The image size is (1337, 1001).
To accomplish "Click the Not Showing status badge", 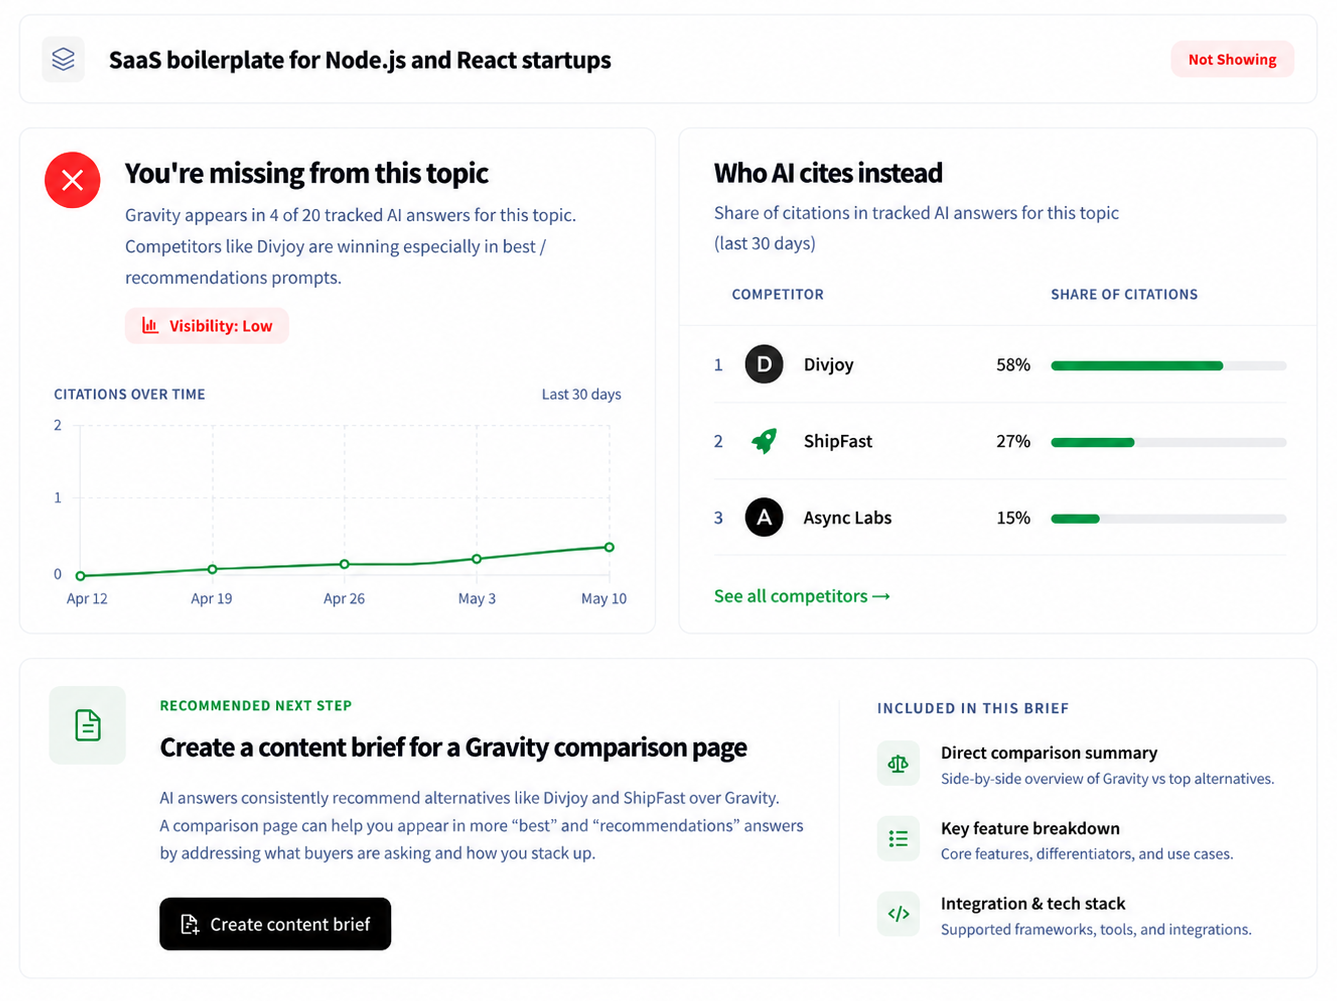I will click(x=1232, y=59).
